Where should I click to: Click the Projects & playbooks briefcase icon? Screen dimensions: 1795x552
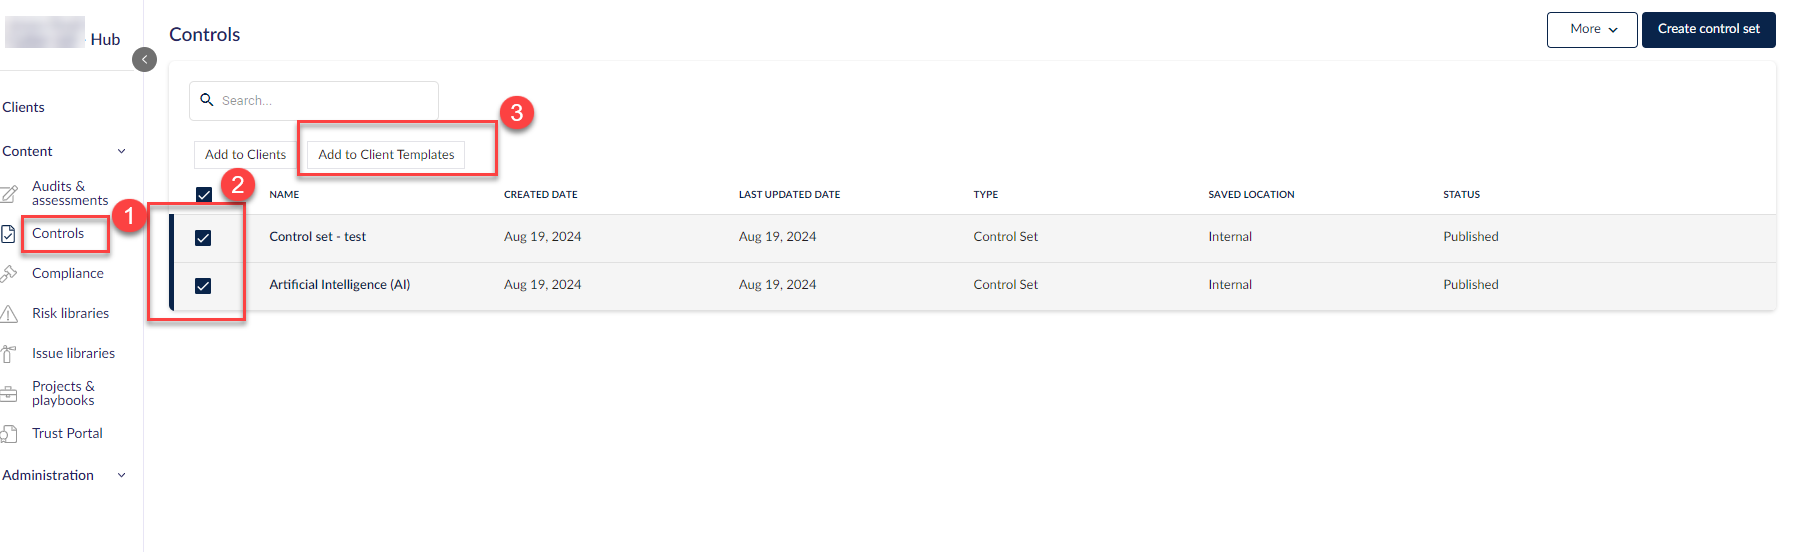(x=9, y=394)
